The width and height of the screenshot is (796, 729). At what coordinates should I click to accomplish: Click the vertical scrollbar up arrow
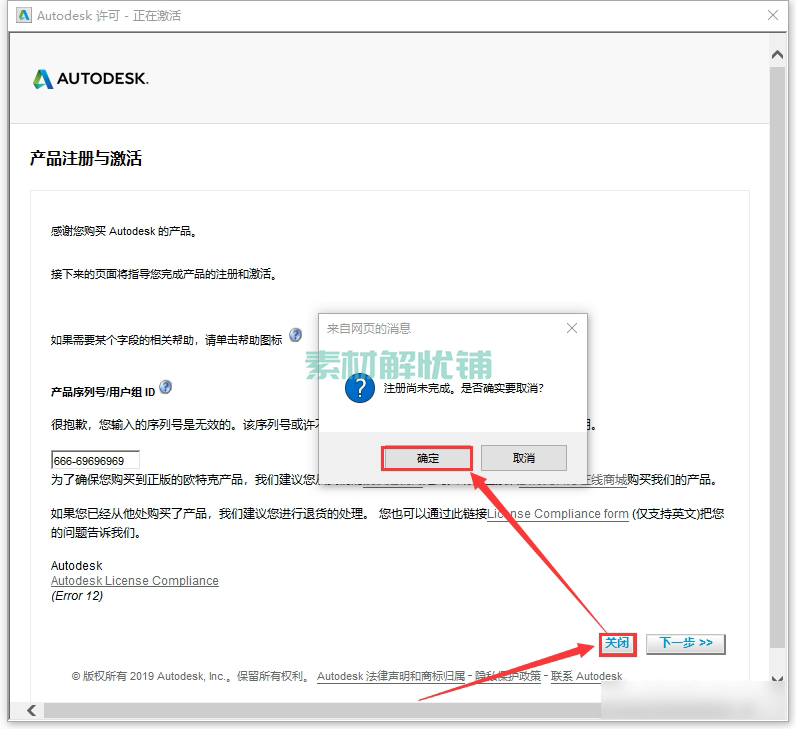777,54
